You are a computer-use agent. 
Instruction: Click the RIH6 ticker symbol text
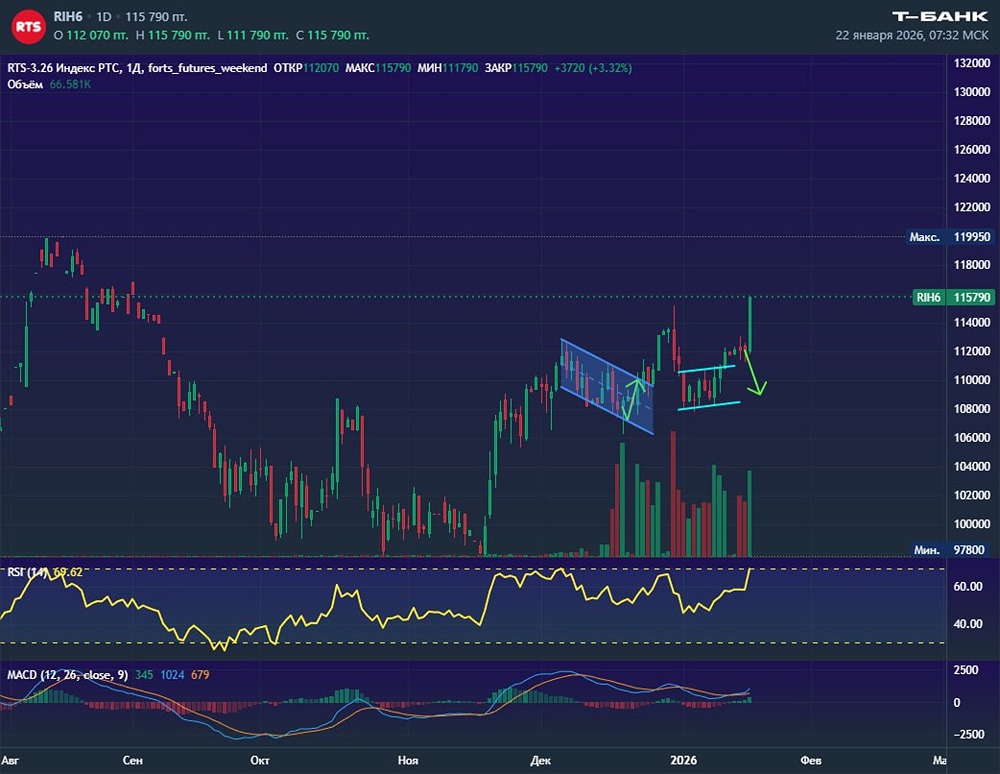[x=68, y=17]
